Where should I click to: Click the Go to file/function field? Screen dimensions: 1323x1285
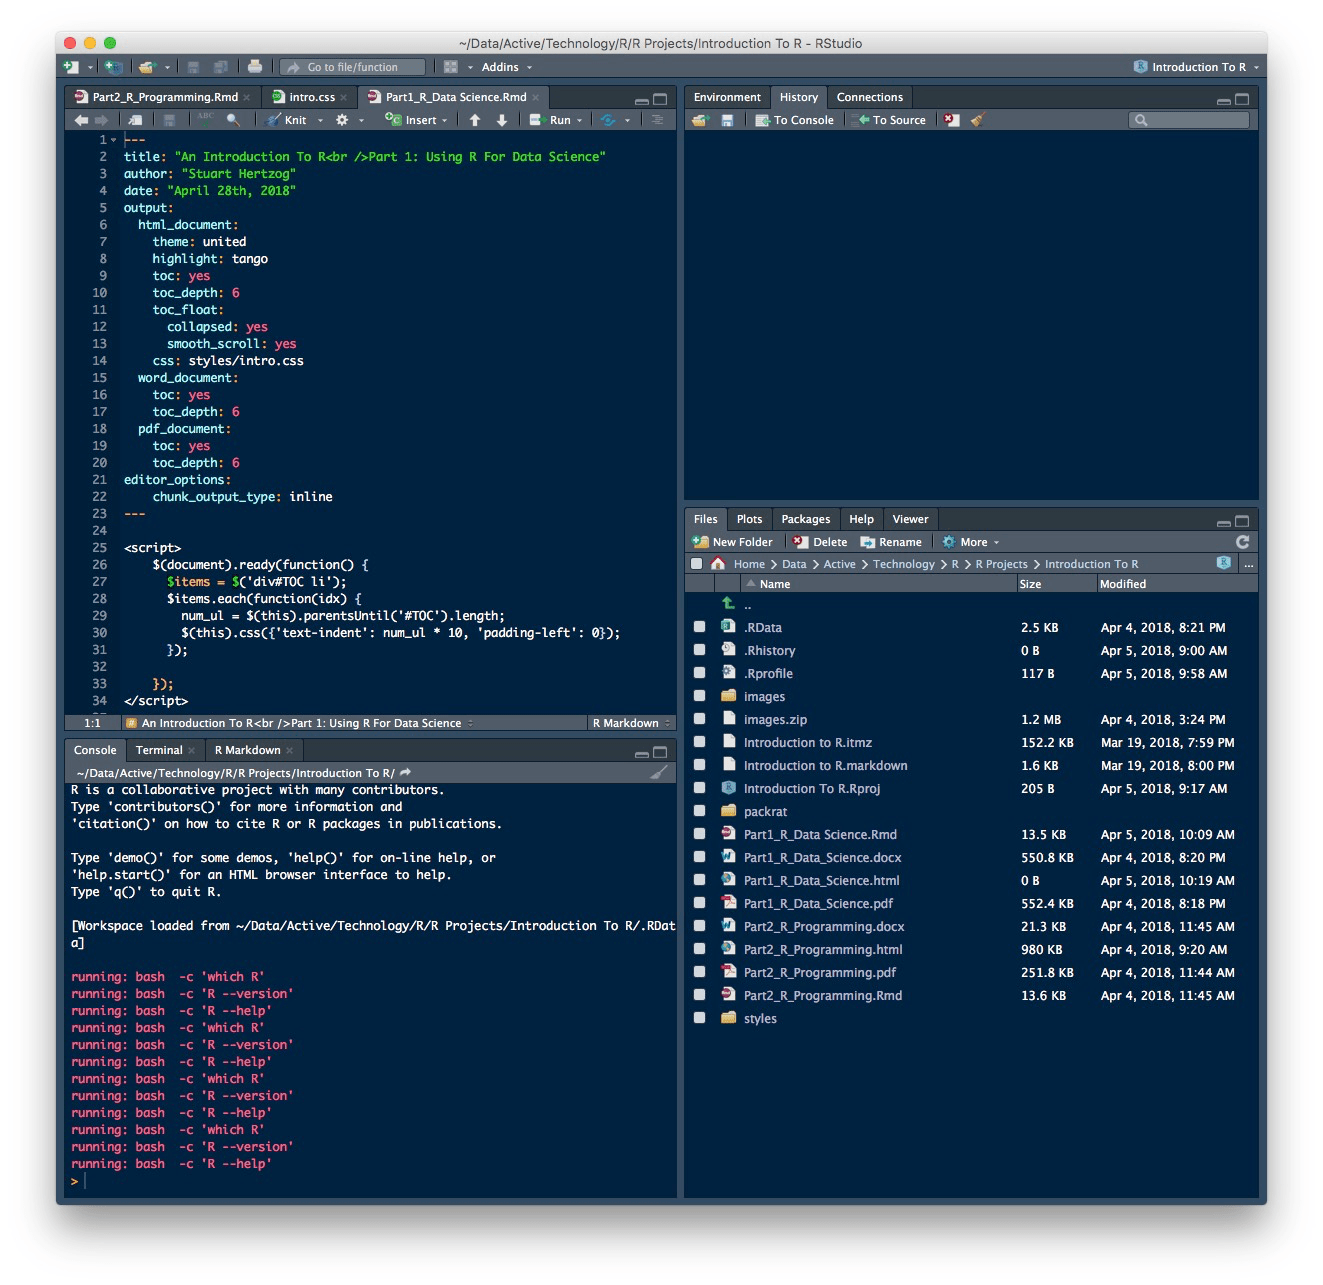coord(353,67)
